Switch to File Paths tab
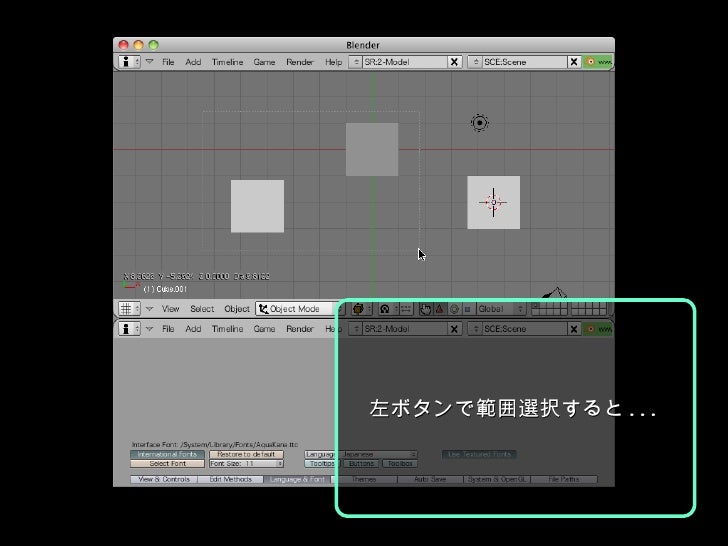 pyautogui.click(x=564, y=479)
